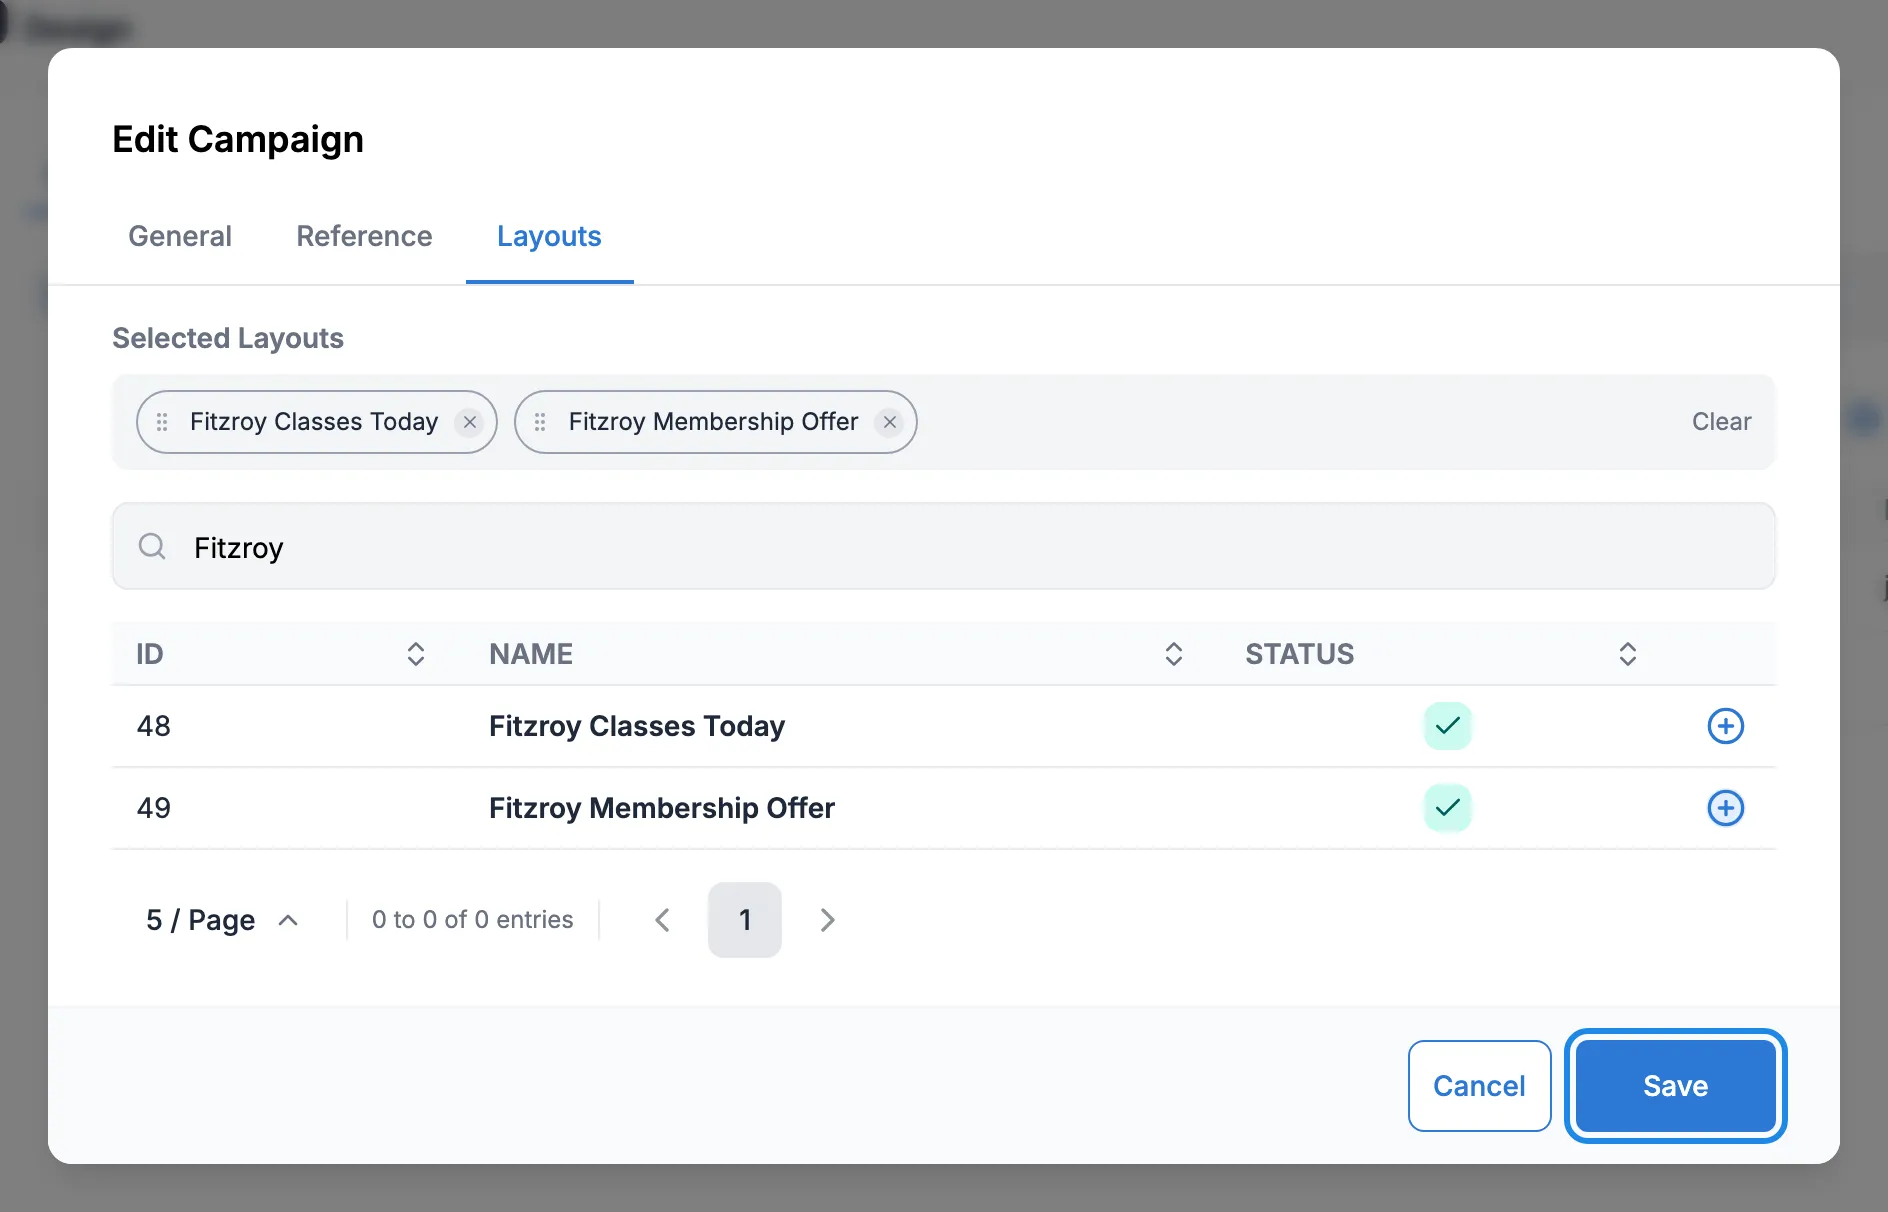Screen dimensions: 1888x1212
Task: Add Fitzroy Membership Offer layout with plus icon
Action: tap(1725, 808)
